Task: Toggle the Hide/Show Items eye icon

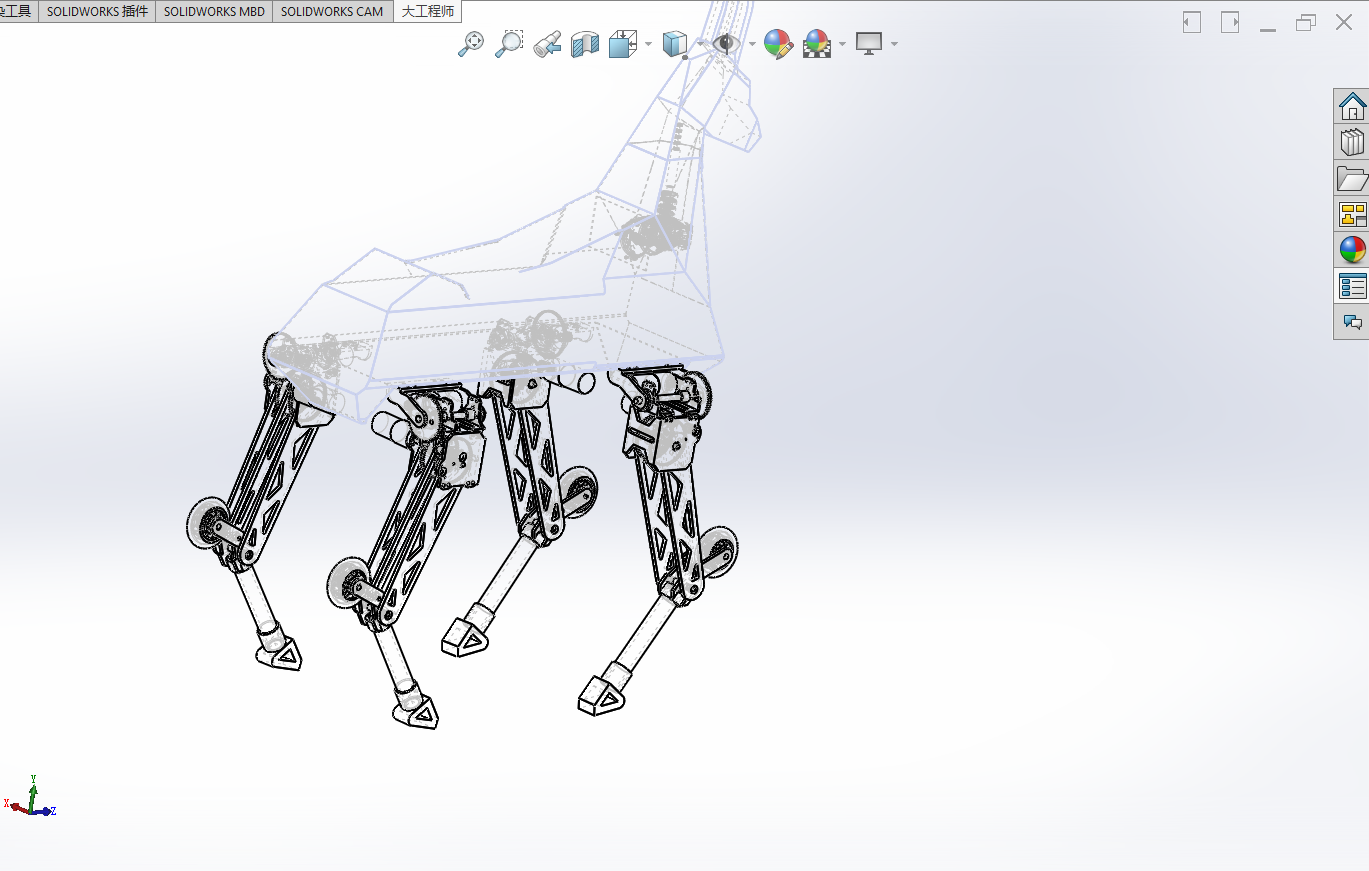Action: (725, 43)
